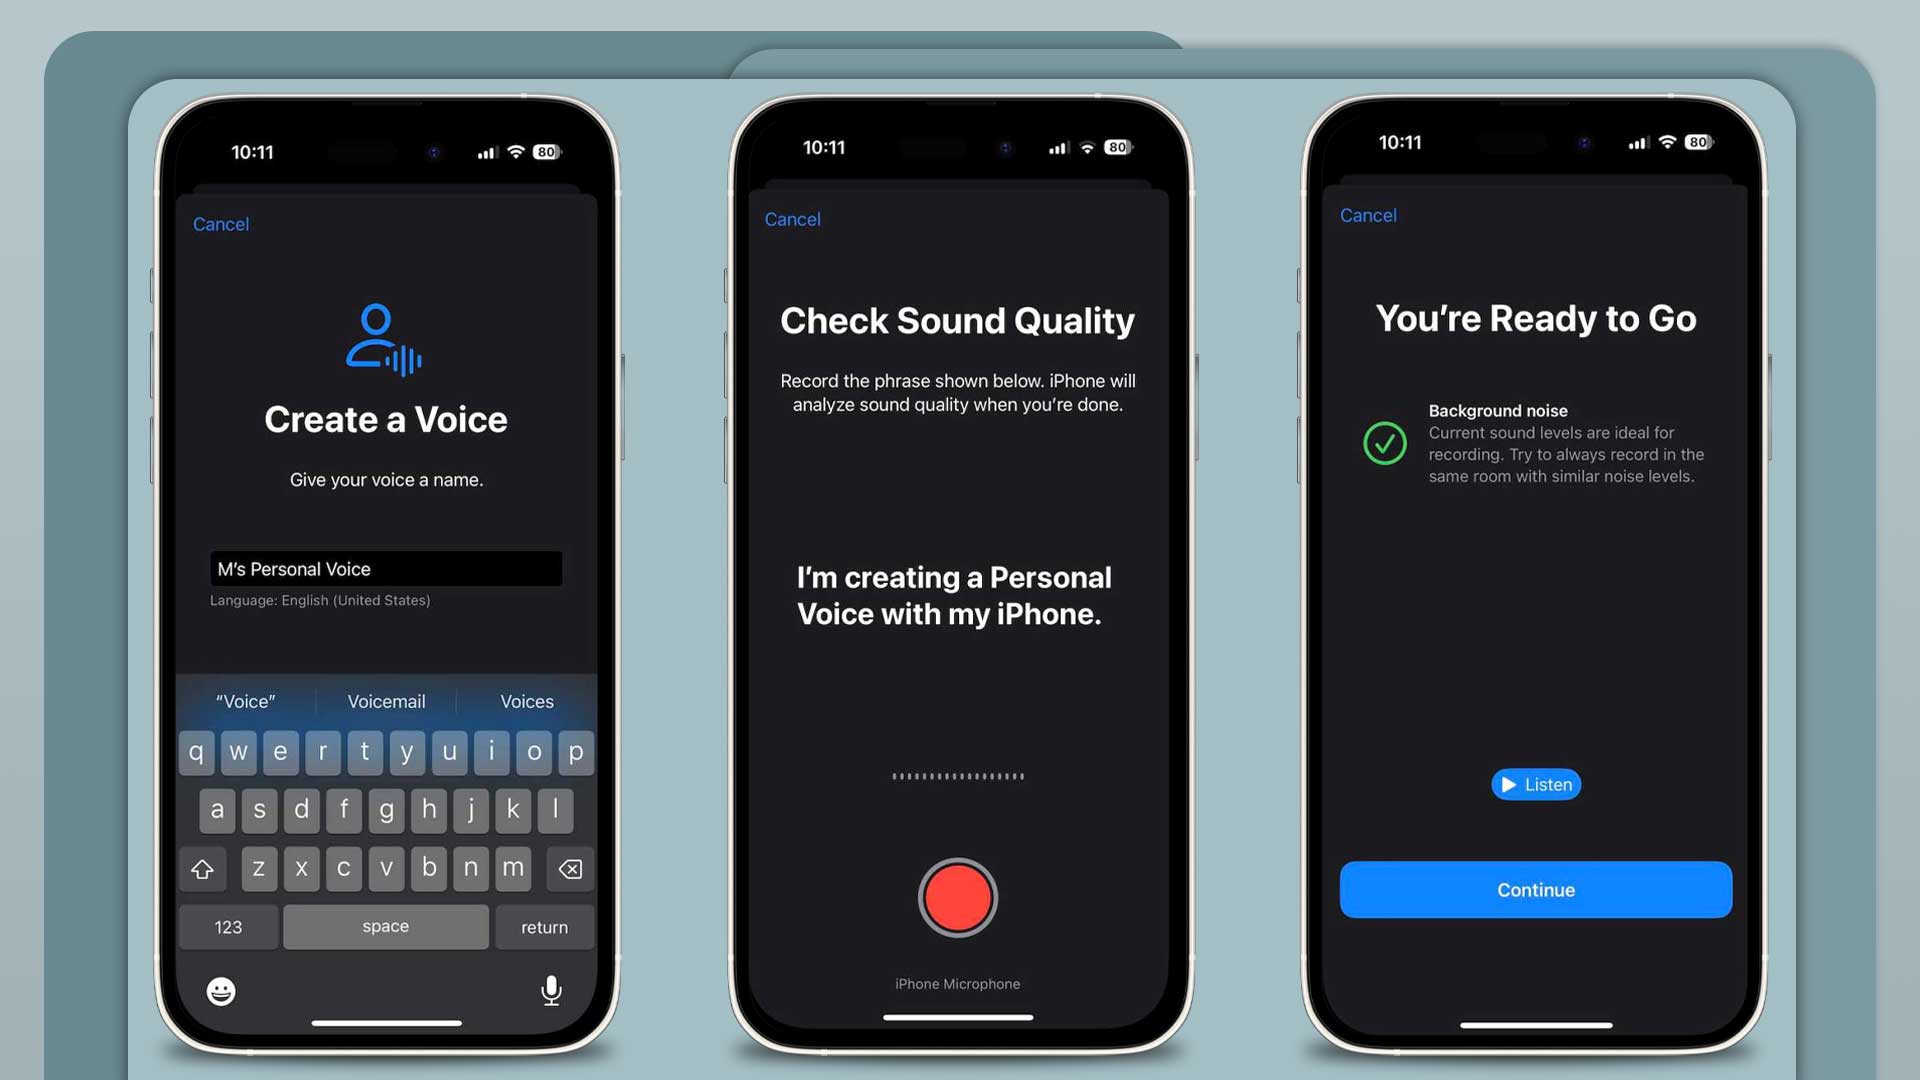The image size is (1920, 1080).
Task: Tap space bar on the keyboard
Action: coord(385,926)
